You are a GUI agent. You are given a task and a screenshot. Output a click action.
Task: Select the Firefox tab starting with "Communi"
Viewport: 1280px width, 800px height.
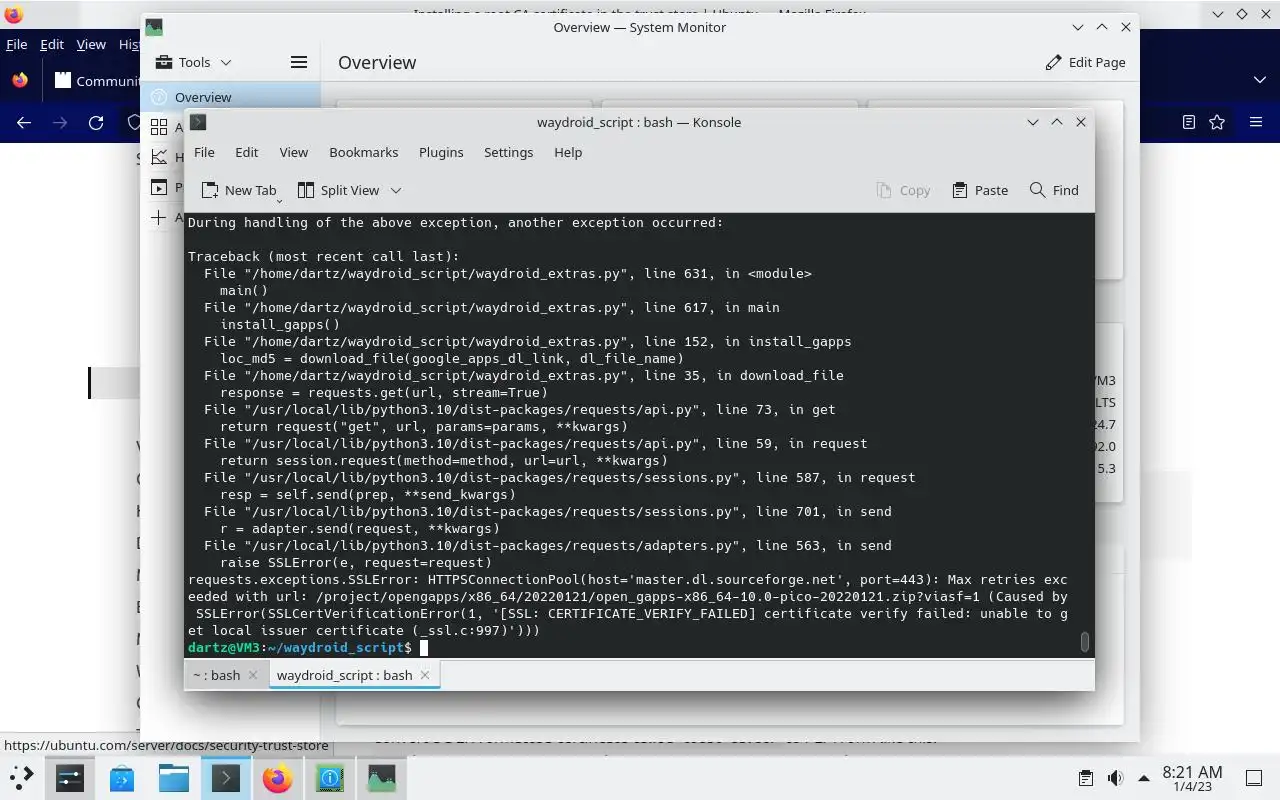click(x=95, y=80)
